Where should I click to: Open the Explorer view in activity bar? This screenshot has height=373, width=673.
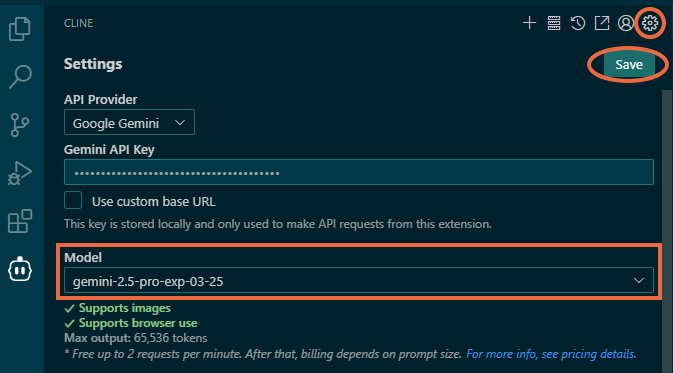[x=20, y=29]
